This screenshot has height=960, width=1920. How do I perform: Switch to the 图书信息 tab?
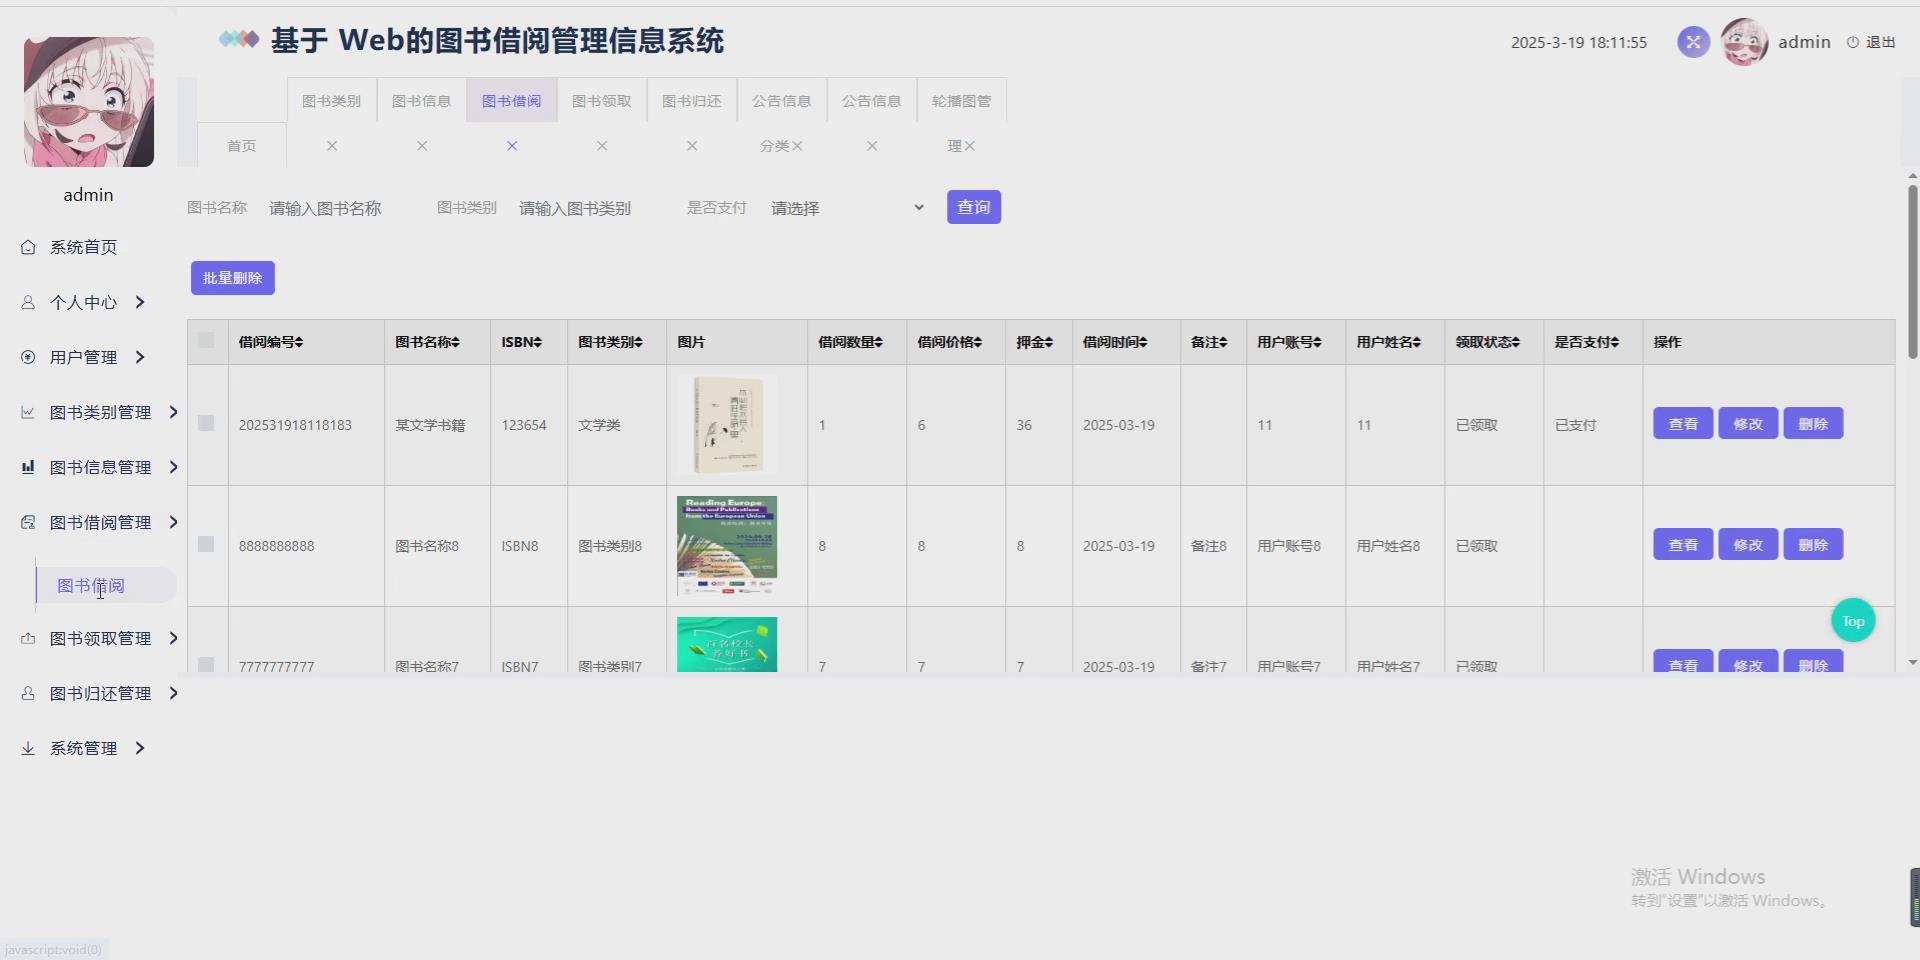[421, 99]
